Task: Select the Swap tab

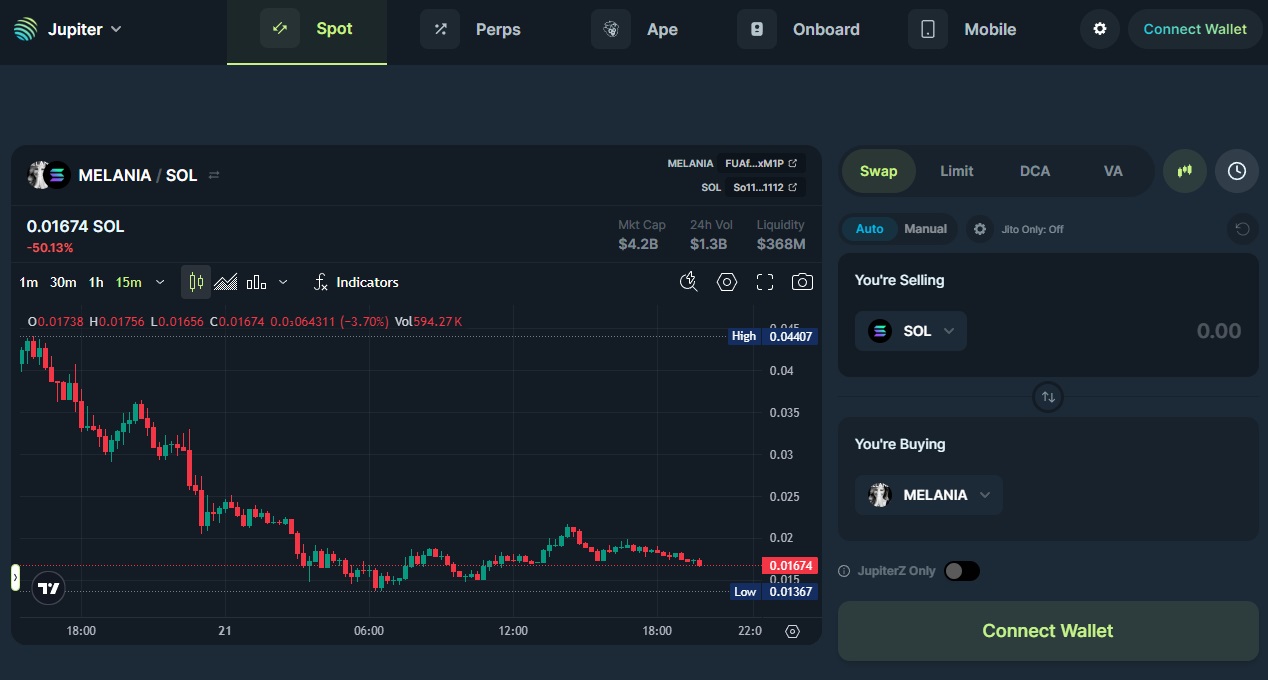Action: 879,171
